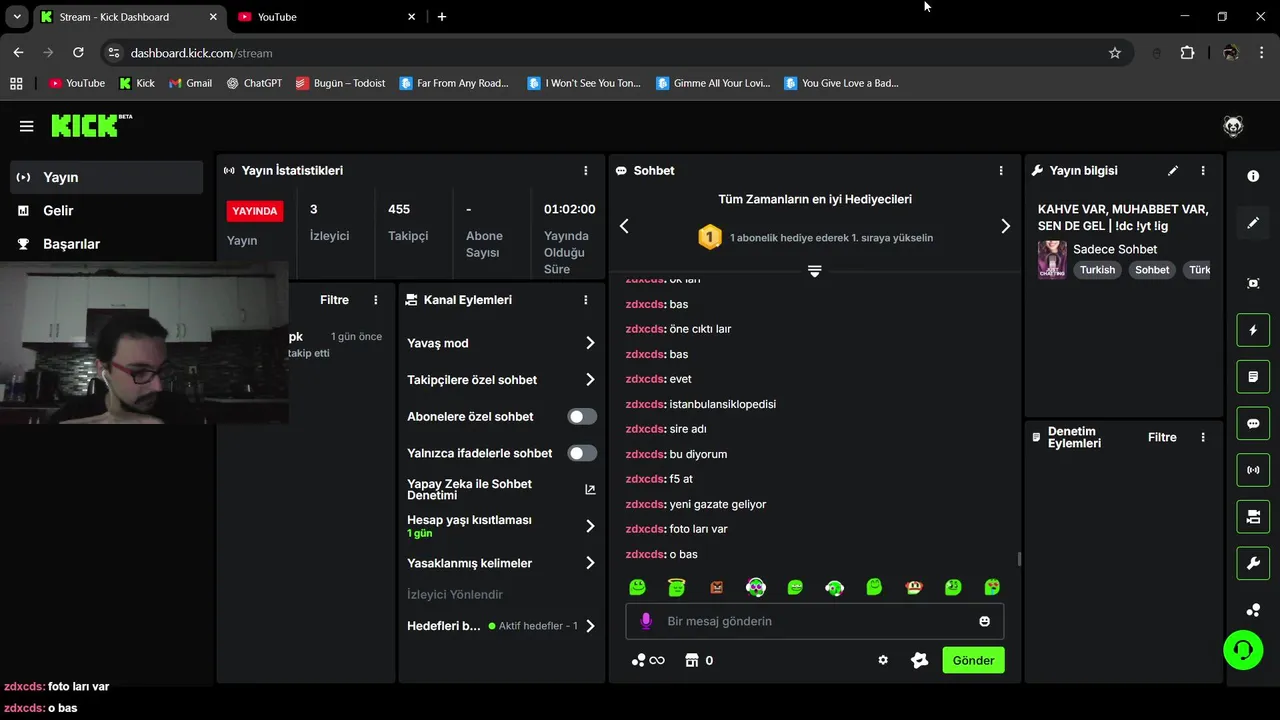Expand Takipçilere özel sohbet setting
Image resolution: width=1280 pixels, height=720 pixels.
tap(501, 380)
